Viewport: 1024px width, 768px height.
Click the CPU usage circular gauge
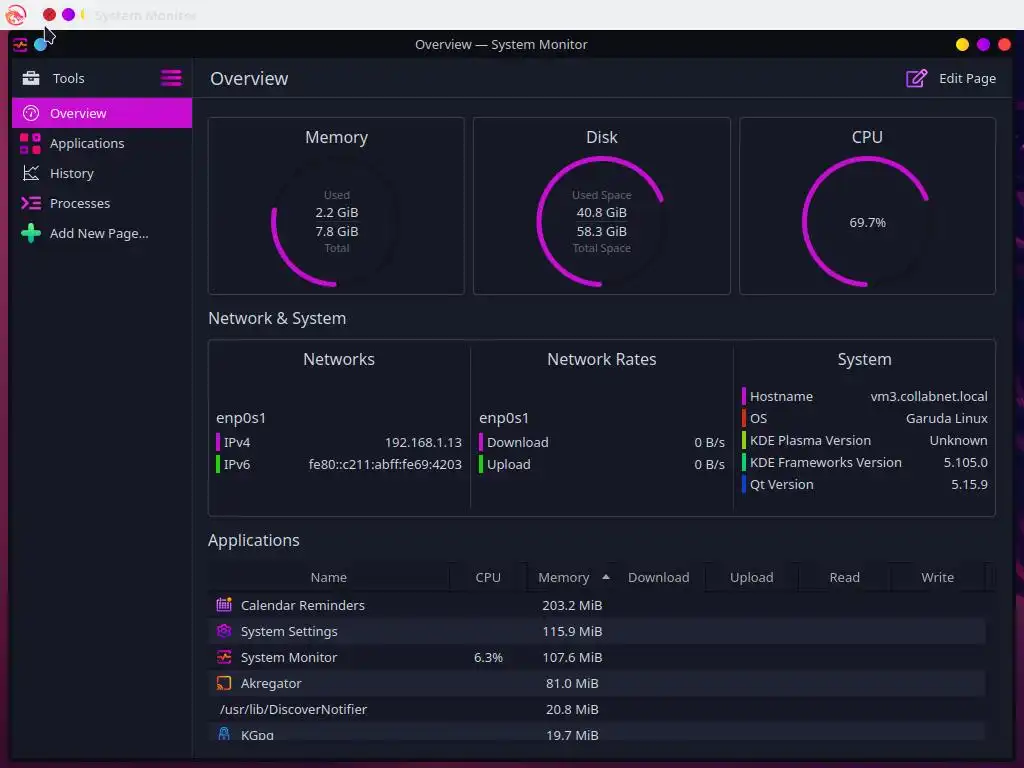867,222
